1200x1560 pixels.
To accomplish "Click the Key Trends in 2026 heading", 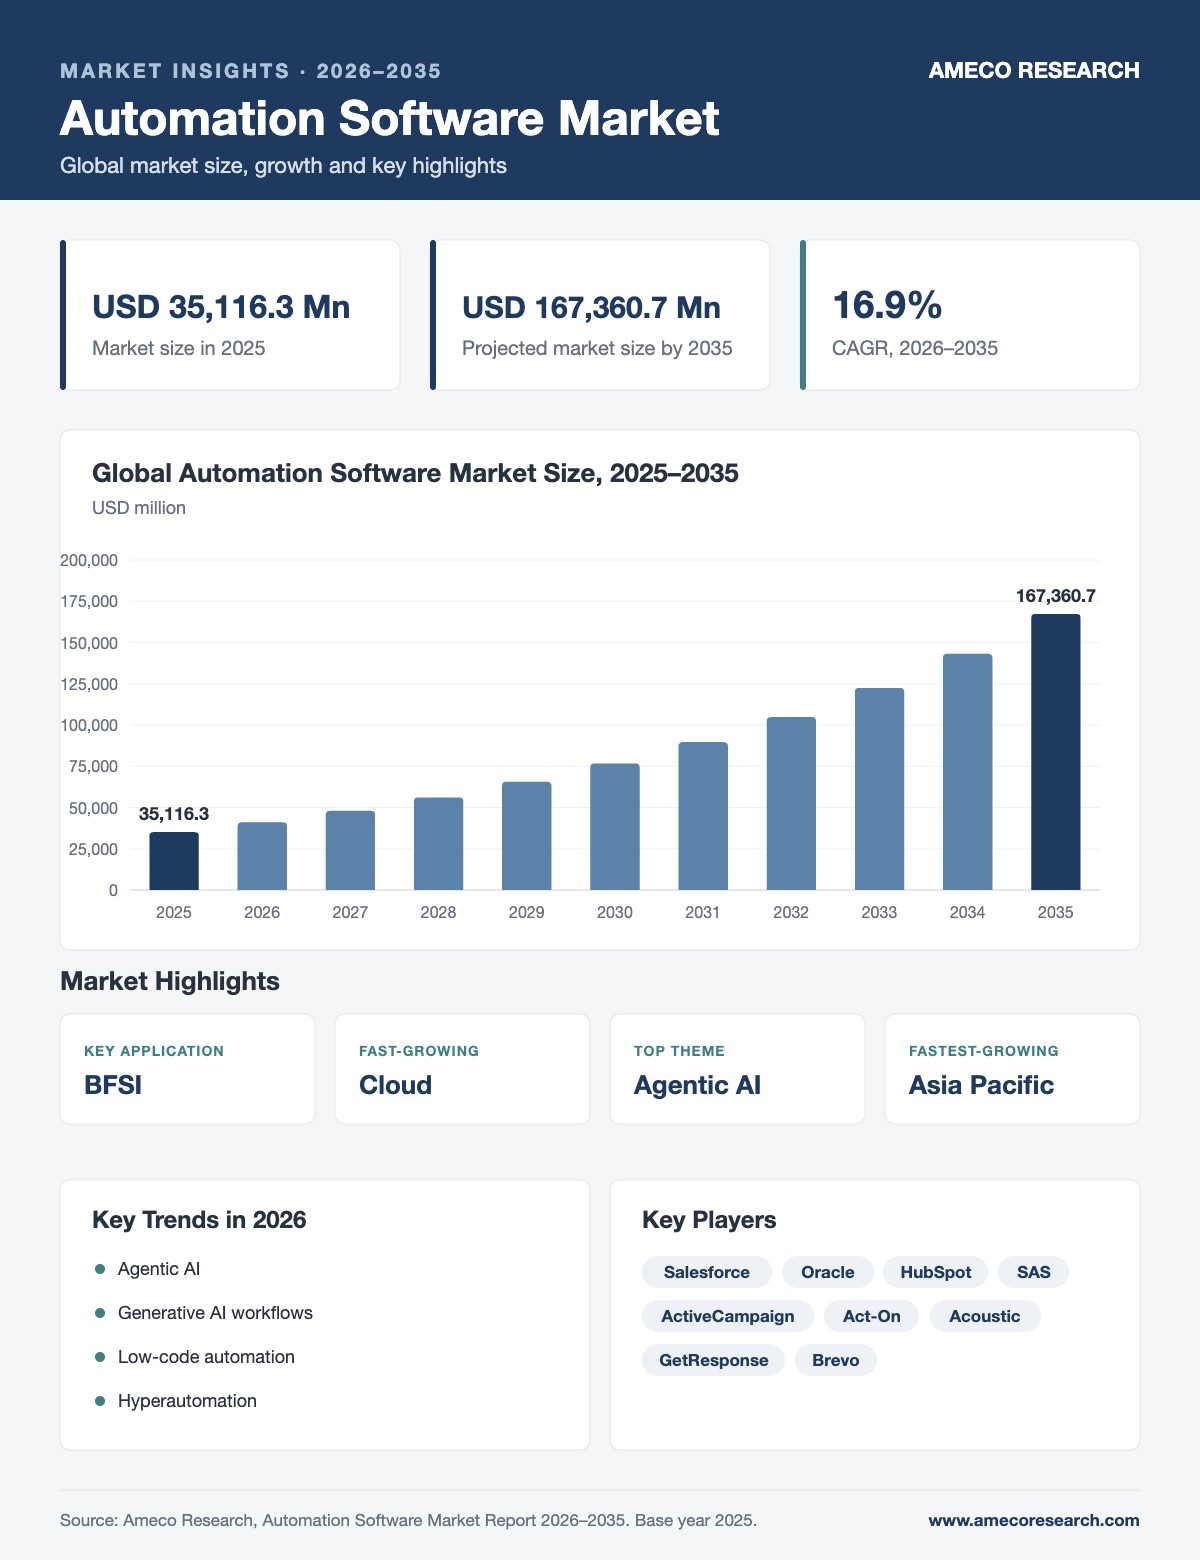I will pyautogui.click(x=199, y=1220).
